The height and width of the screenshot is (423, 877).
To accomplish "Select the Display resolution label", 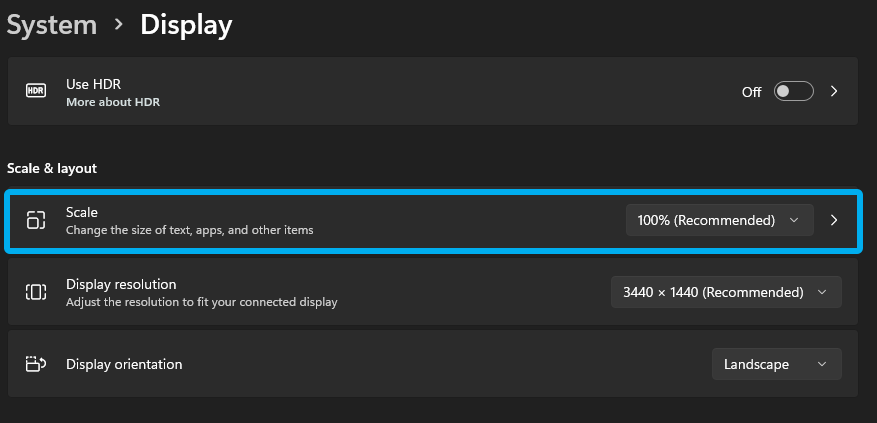I will pos(121,284).
